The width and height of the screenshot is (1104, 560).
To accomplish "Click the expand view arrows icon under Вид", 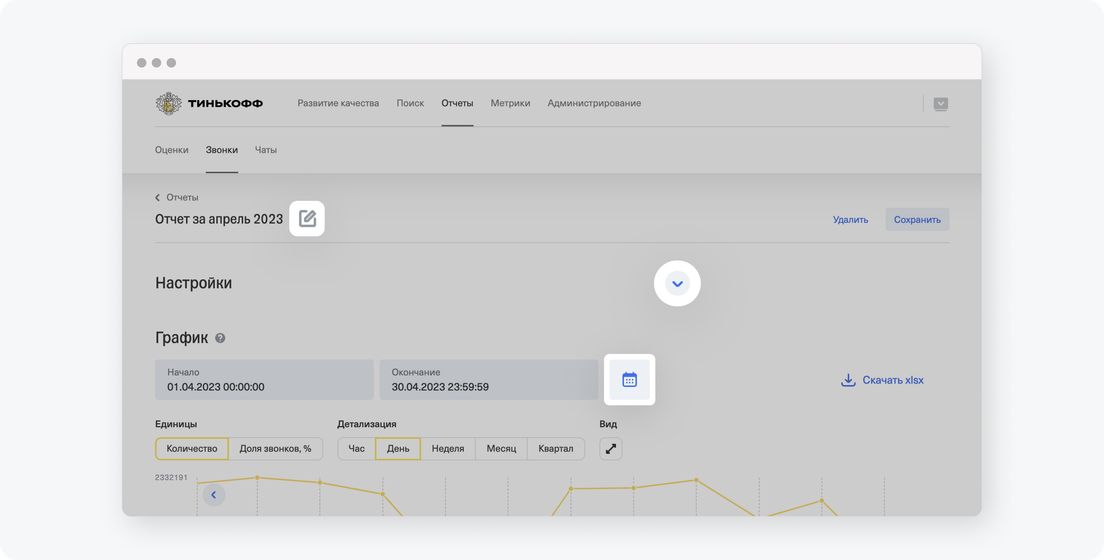I will 610,449.
